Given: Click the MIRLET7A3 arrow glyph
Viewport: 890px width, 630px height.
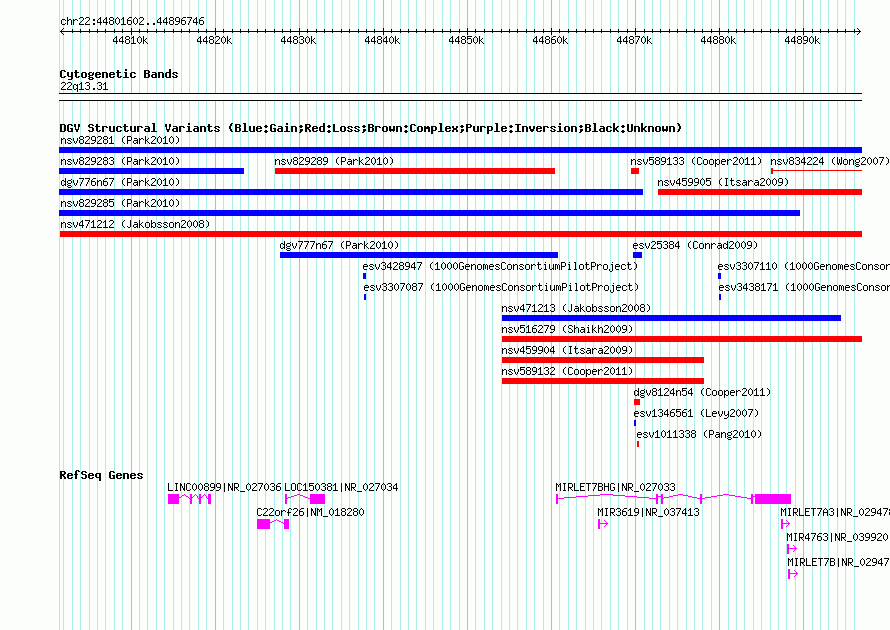Looking at the screenshot, I should (x=785, y=524).
